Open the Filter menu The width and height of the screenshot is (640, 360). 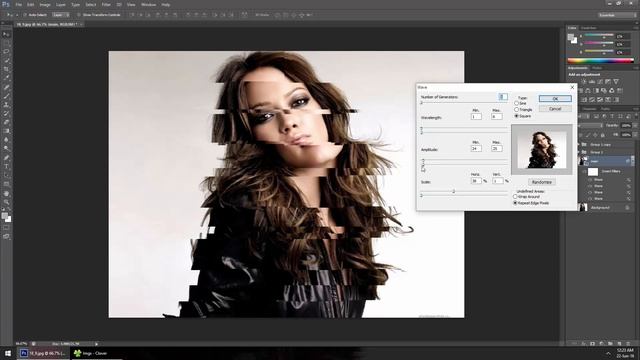click(106, 4)
